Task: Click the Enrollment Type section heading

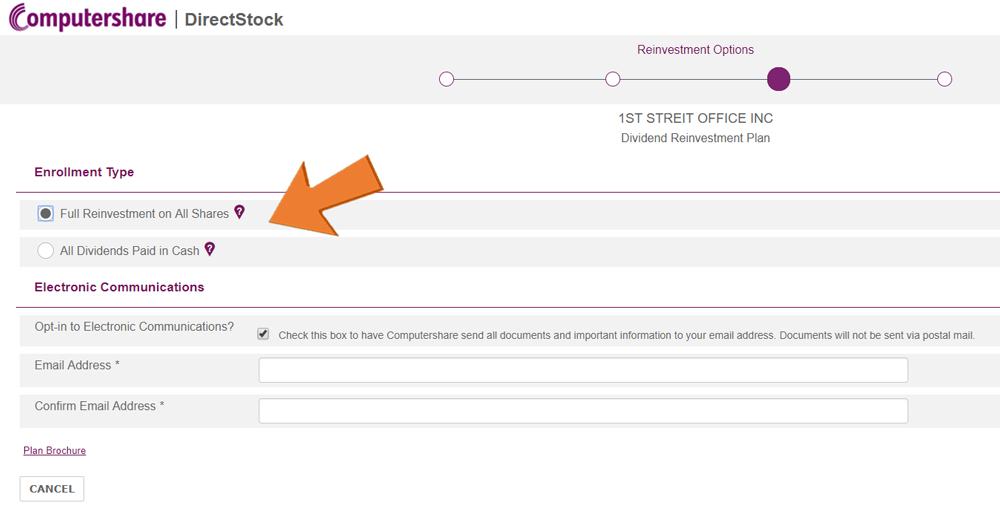Action: pos(84,172)
